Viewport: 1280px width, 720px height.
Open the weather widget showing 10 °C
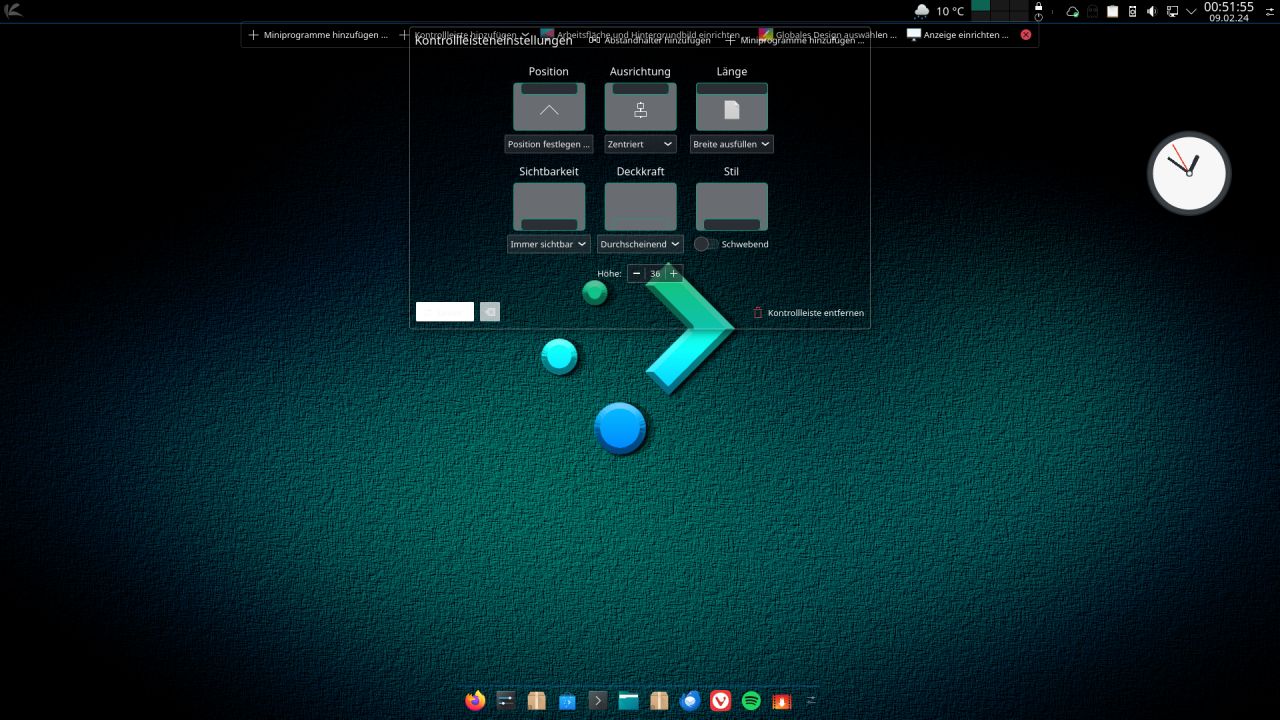point(939,11)
